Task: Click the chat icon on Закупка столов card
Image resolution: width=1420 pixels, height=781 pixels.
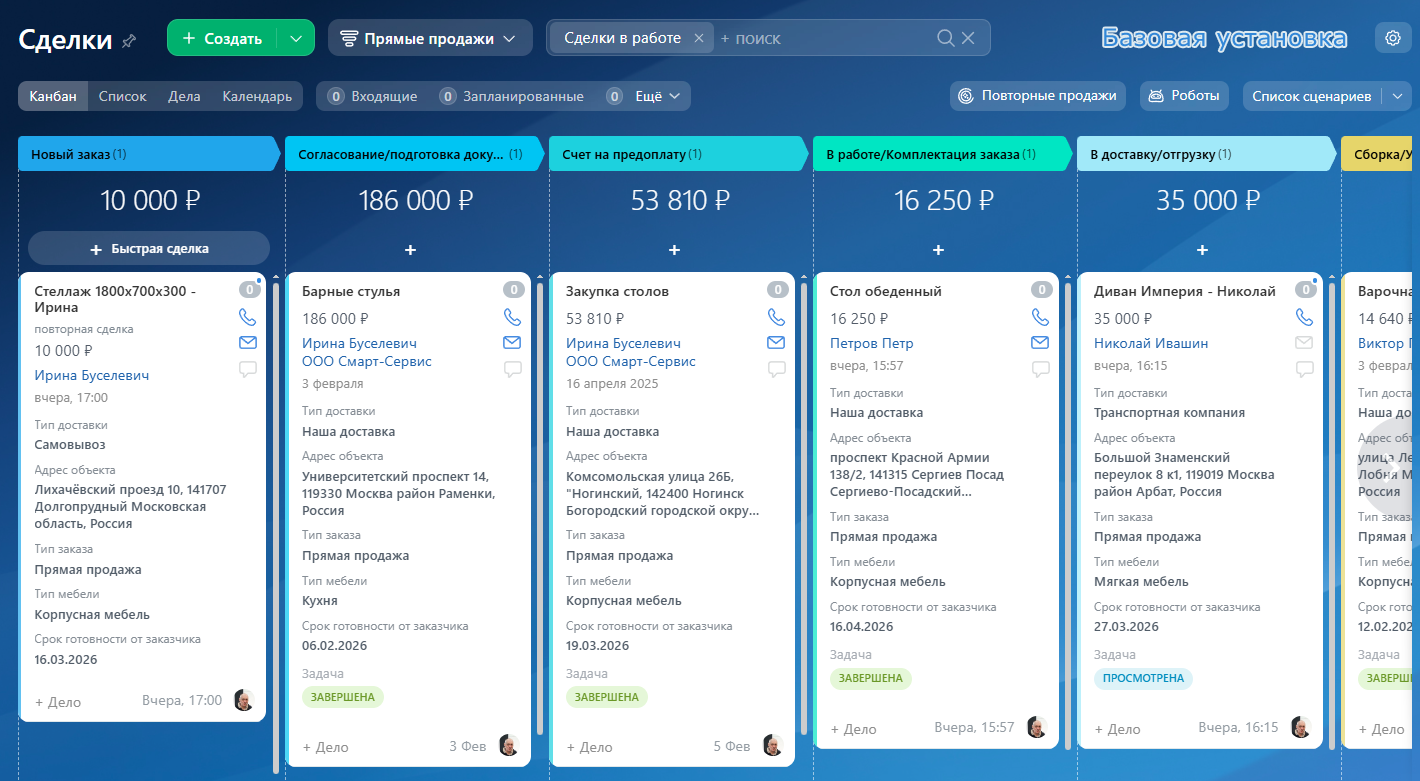Action: 776,369
